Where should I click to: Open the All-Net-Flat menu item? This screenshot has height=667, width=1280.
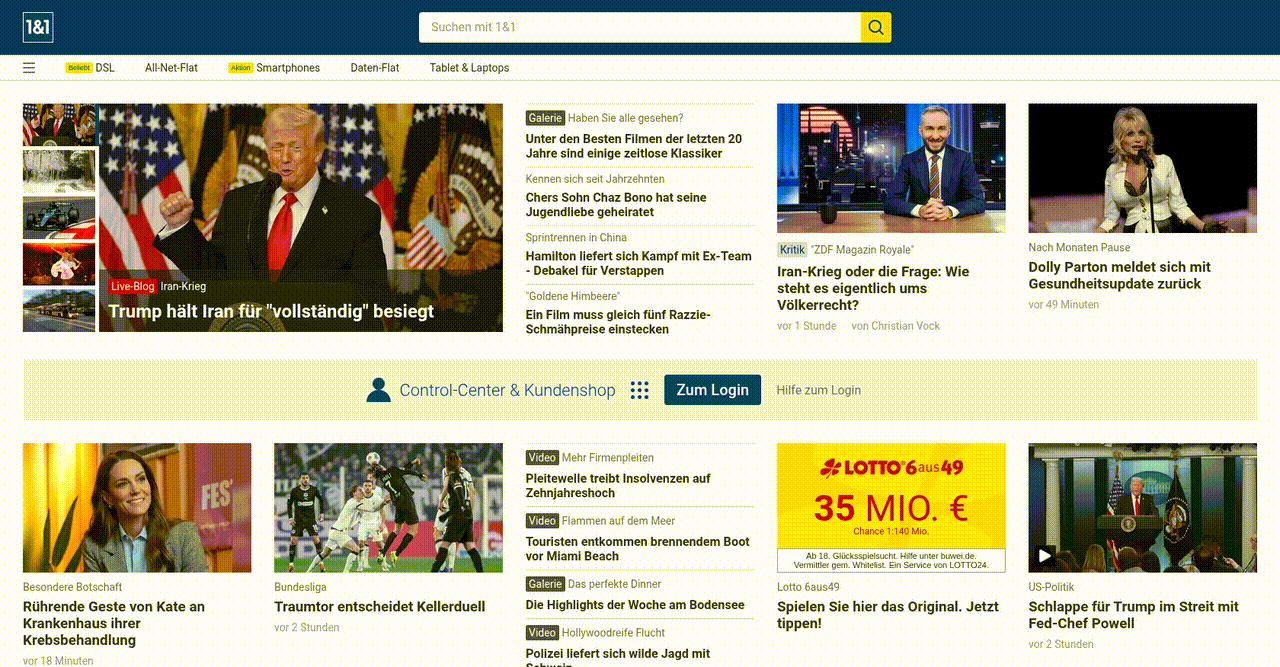tap(171, 68)
